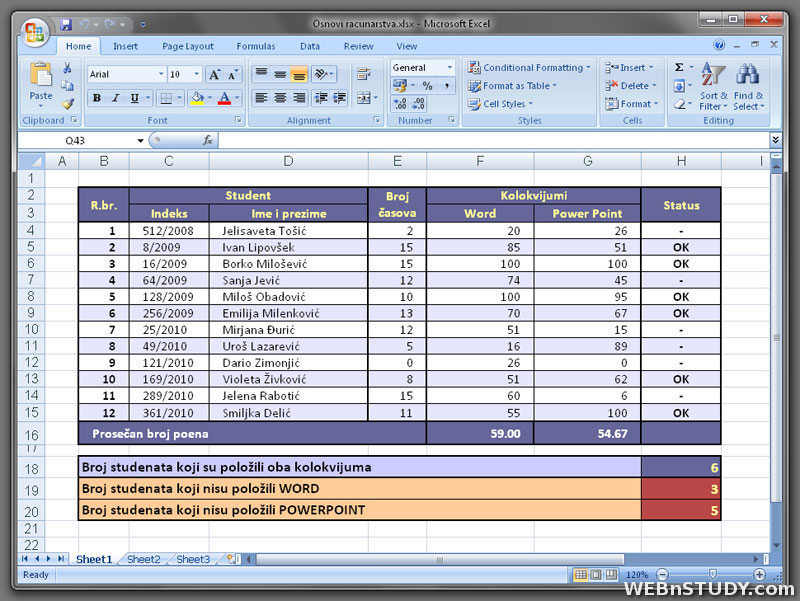Screen dimensions: 800x601
Task: Set Middle Align vertical alignment
Action: click(x=280, y=74)
